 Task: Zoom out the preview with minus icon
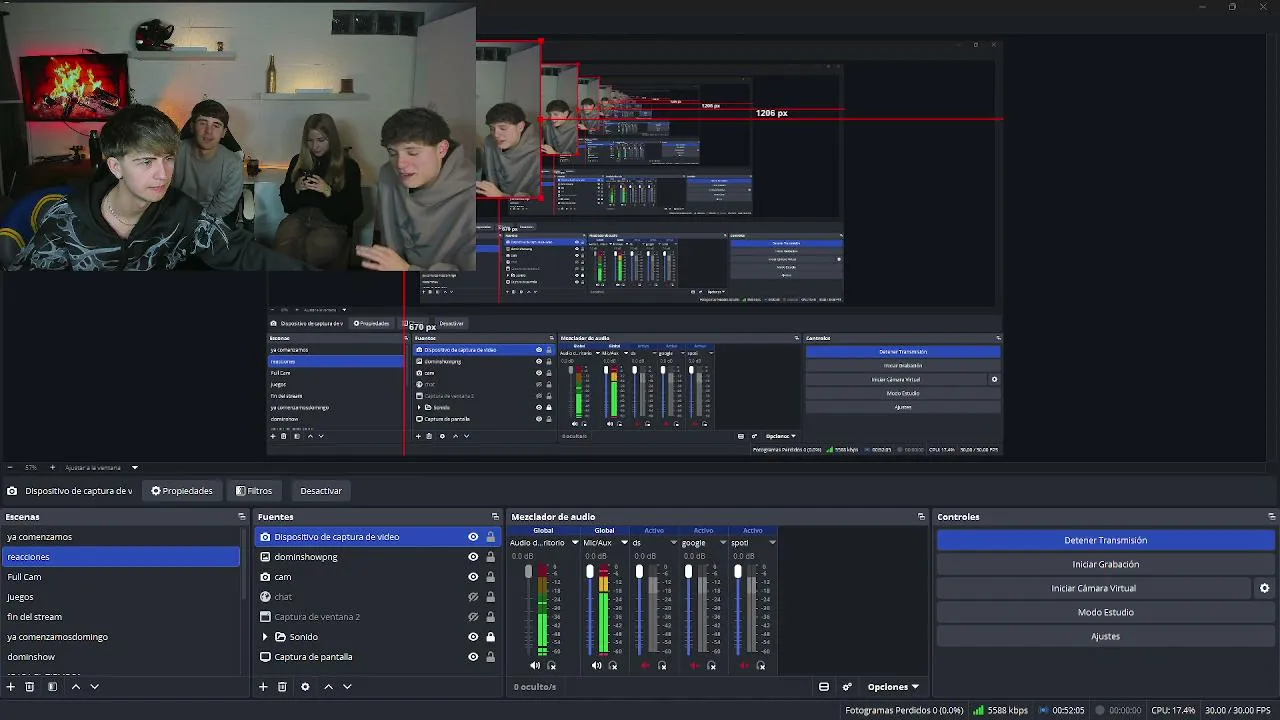click(10, 467)
